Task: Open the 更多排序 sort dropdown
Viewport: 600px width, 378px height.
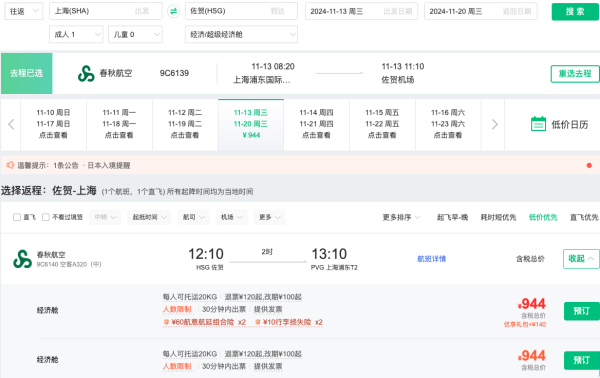Action: click(401, 217)
